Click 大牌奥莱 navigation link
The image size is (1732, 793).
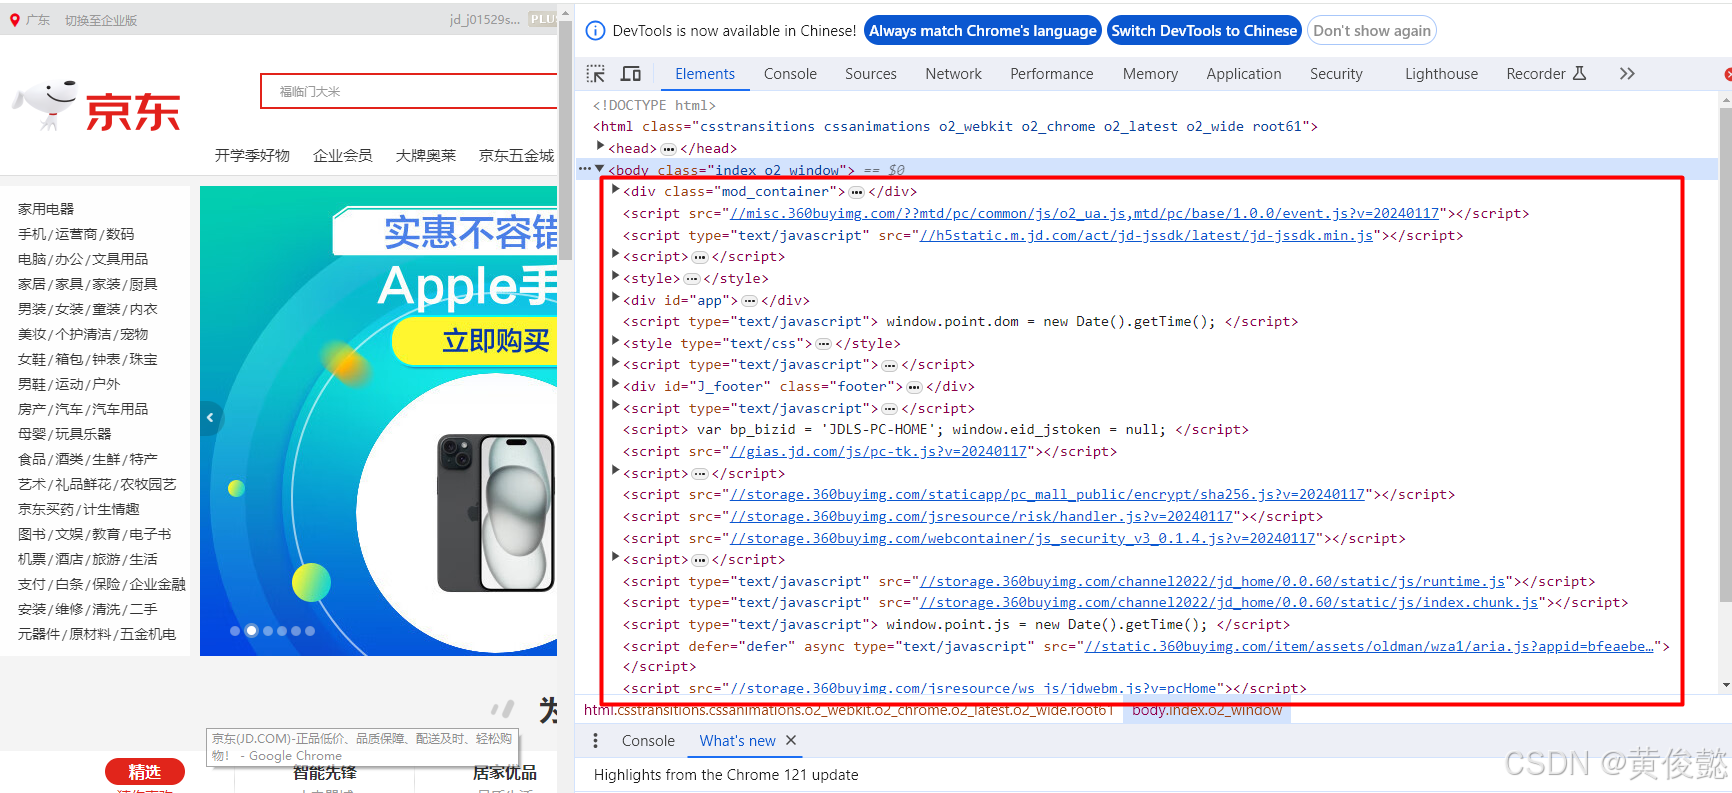426,155
